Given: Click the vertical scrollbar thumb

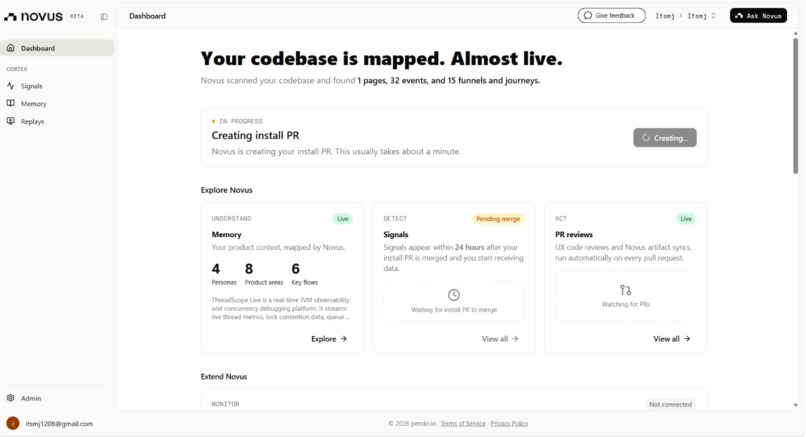Looking at the screenshot, I should click(795, 105).
